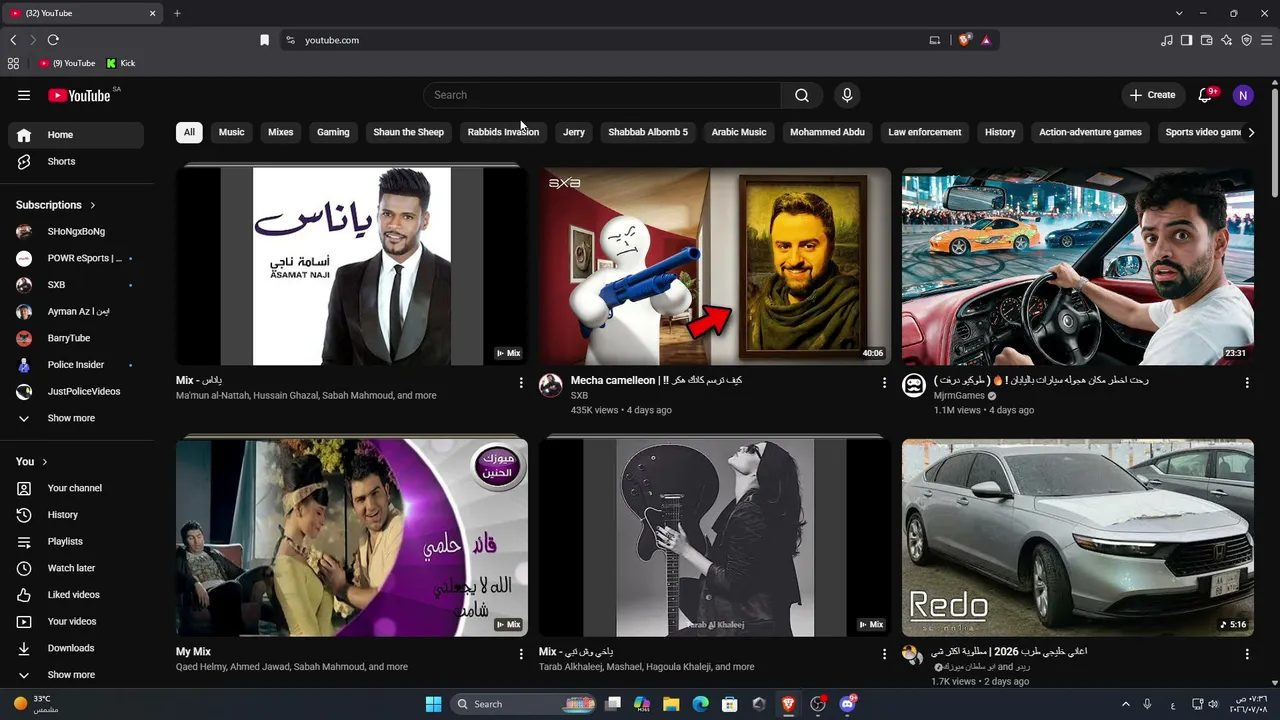Select the Shaun the Sheep chip
The height and width of the screenshot is (720, 1280).
408,132
